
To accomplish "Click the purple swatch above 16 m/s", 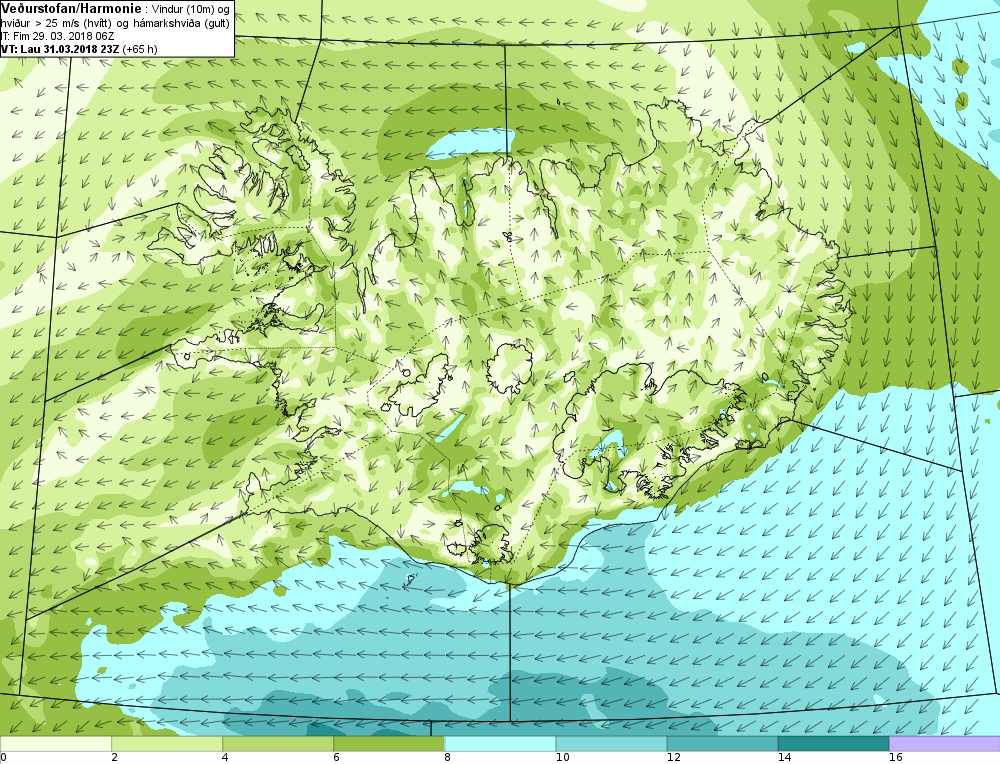I will [x=945, y=744].
